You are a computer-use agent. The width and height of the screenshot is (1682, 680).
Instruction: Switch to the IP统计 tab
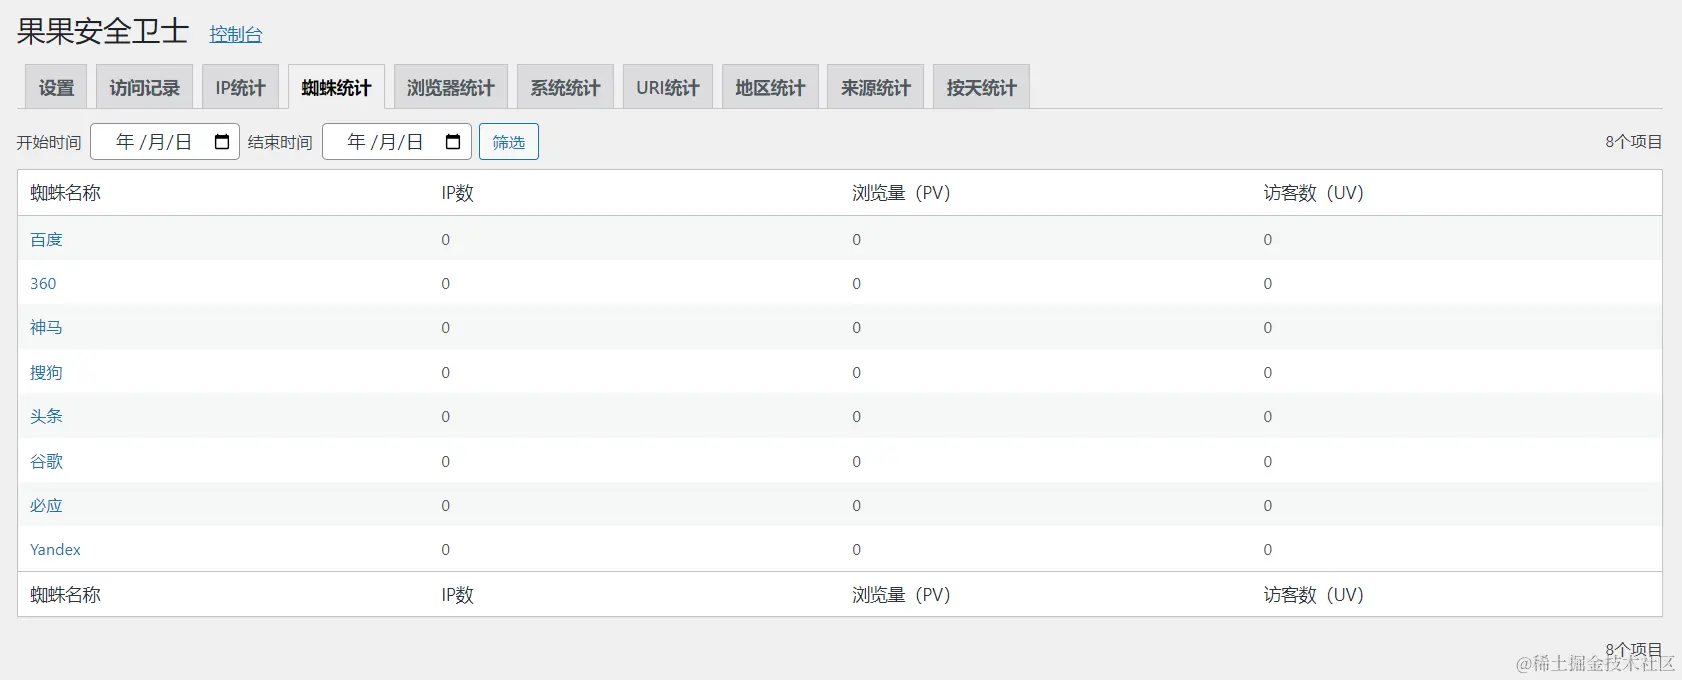coord(240,87)
